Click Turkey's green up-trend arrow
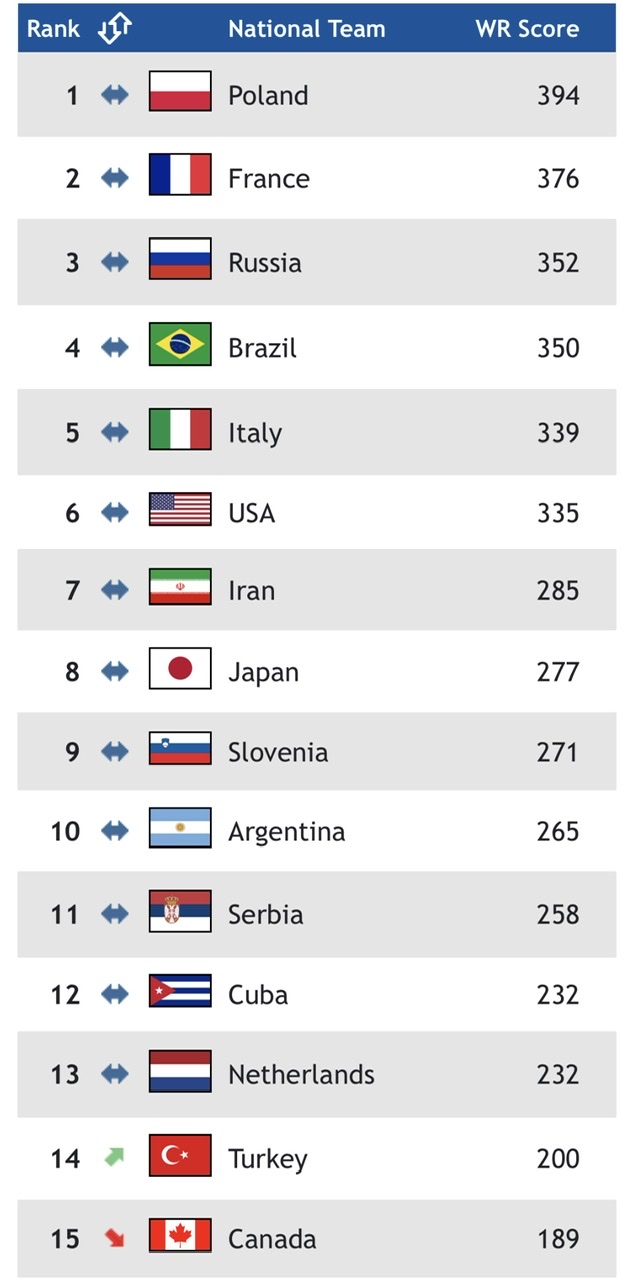This screenshot has width=639, height=1280. click(115, 1157)
